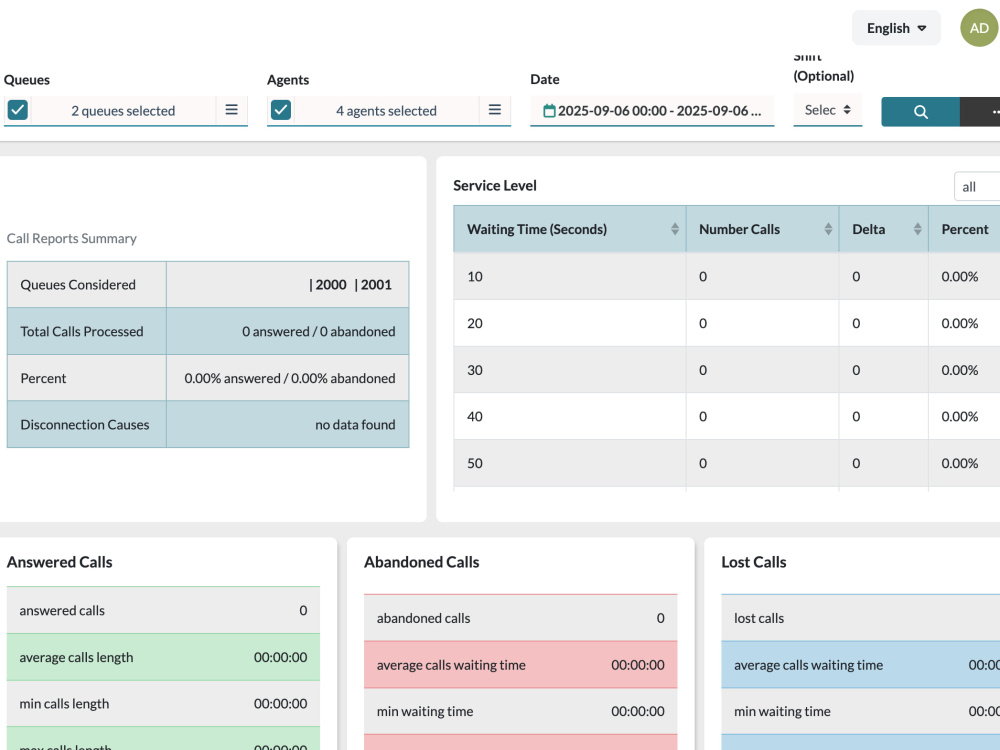Click 'min waiting time' in Lost Calls
This screenshot has width=1000, height=750.
click(x=860, y=711)
